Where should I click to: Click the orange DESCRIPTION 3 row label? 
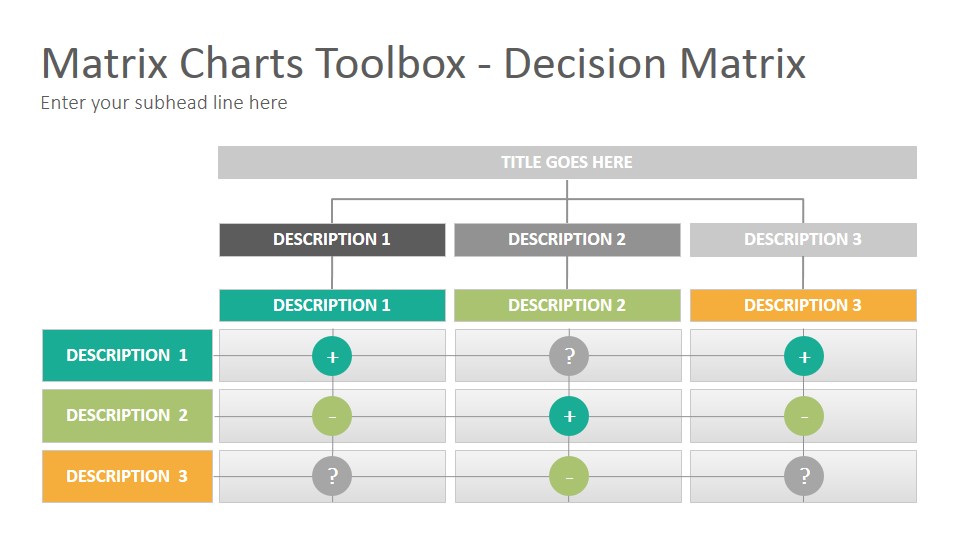click(127, 476)
